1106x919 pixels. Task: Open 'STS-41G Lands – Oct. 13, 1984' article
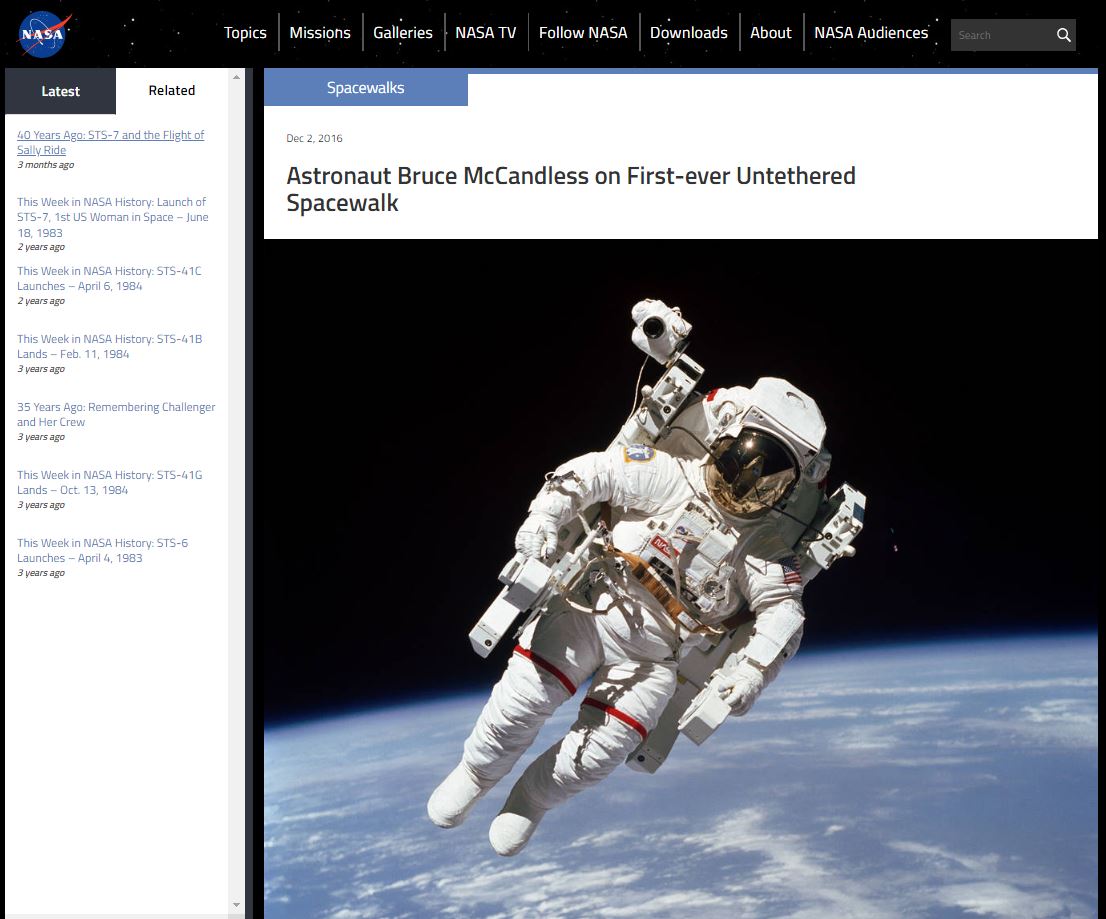pyautogui.click(x=109, y=482)
